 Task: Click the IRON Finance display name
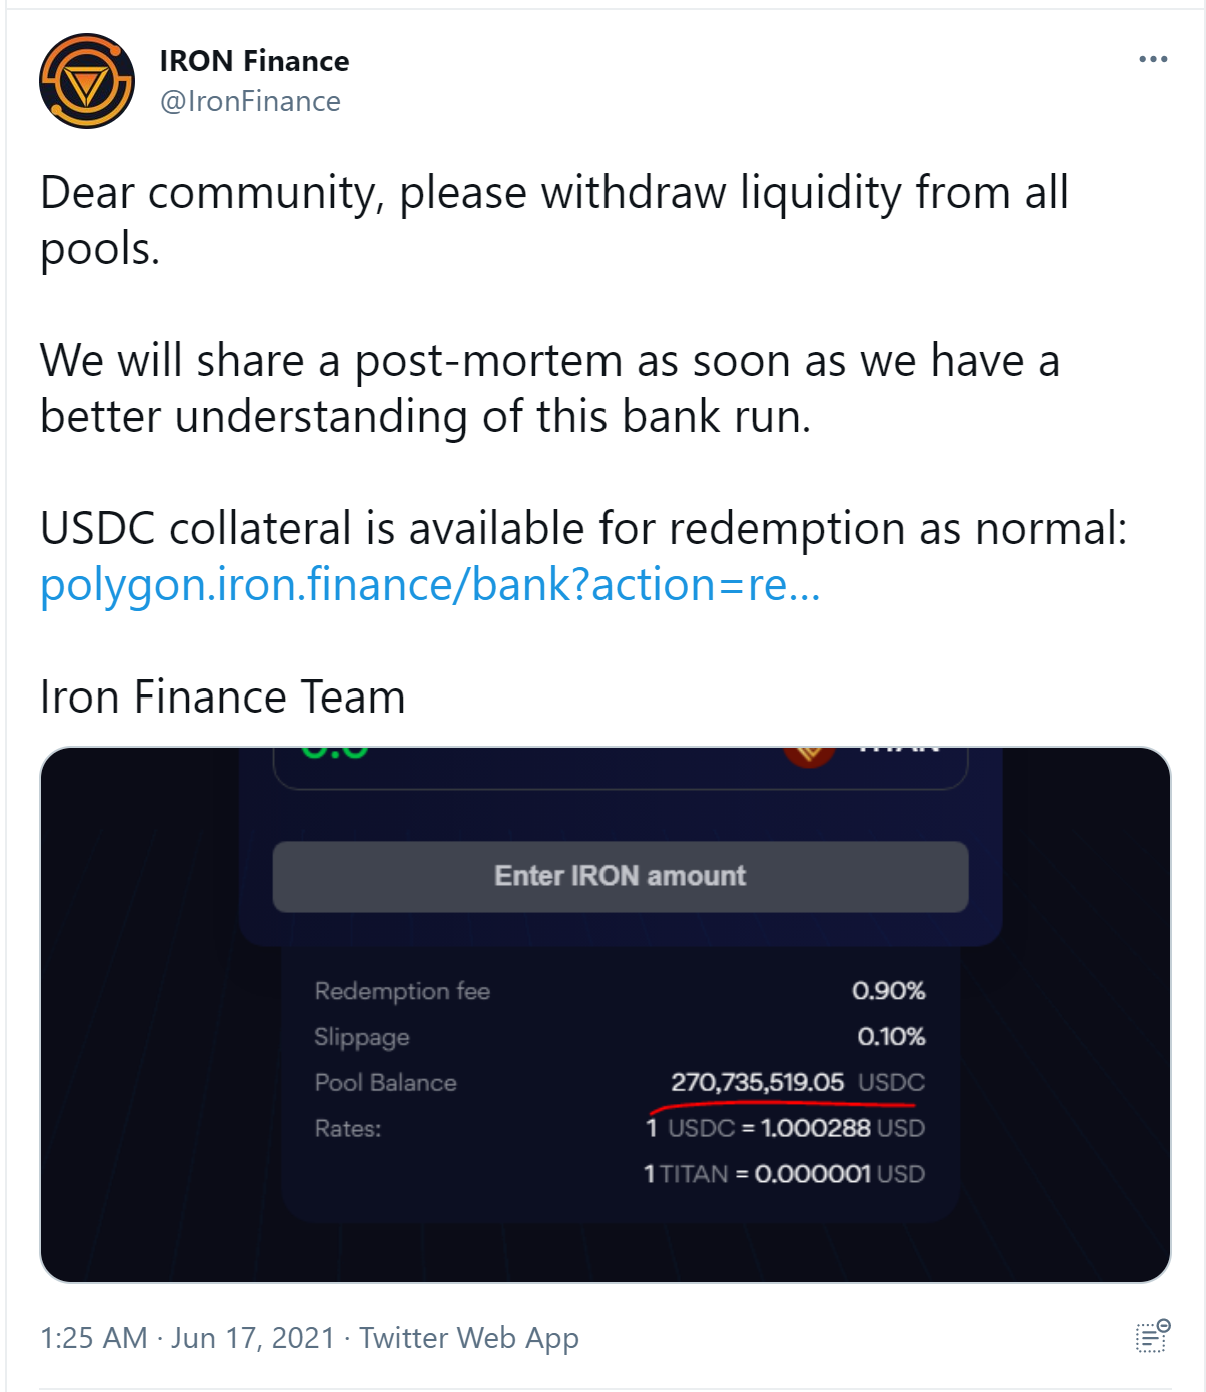[254, 61]
